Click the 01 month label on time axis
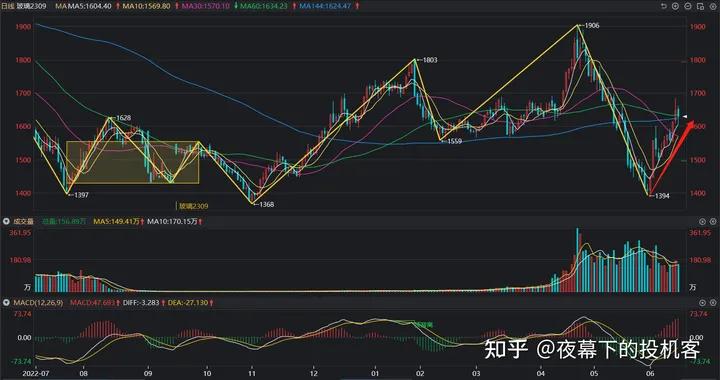Image resolution: width=720 pixels, height=380 pixels. tap(376, 374)
